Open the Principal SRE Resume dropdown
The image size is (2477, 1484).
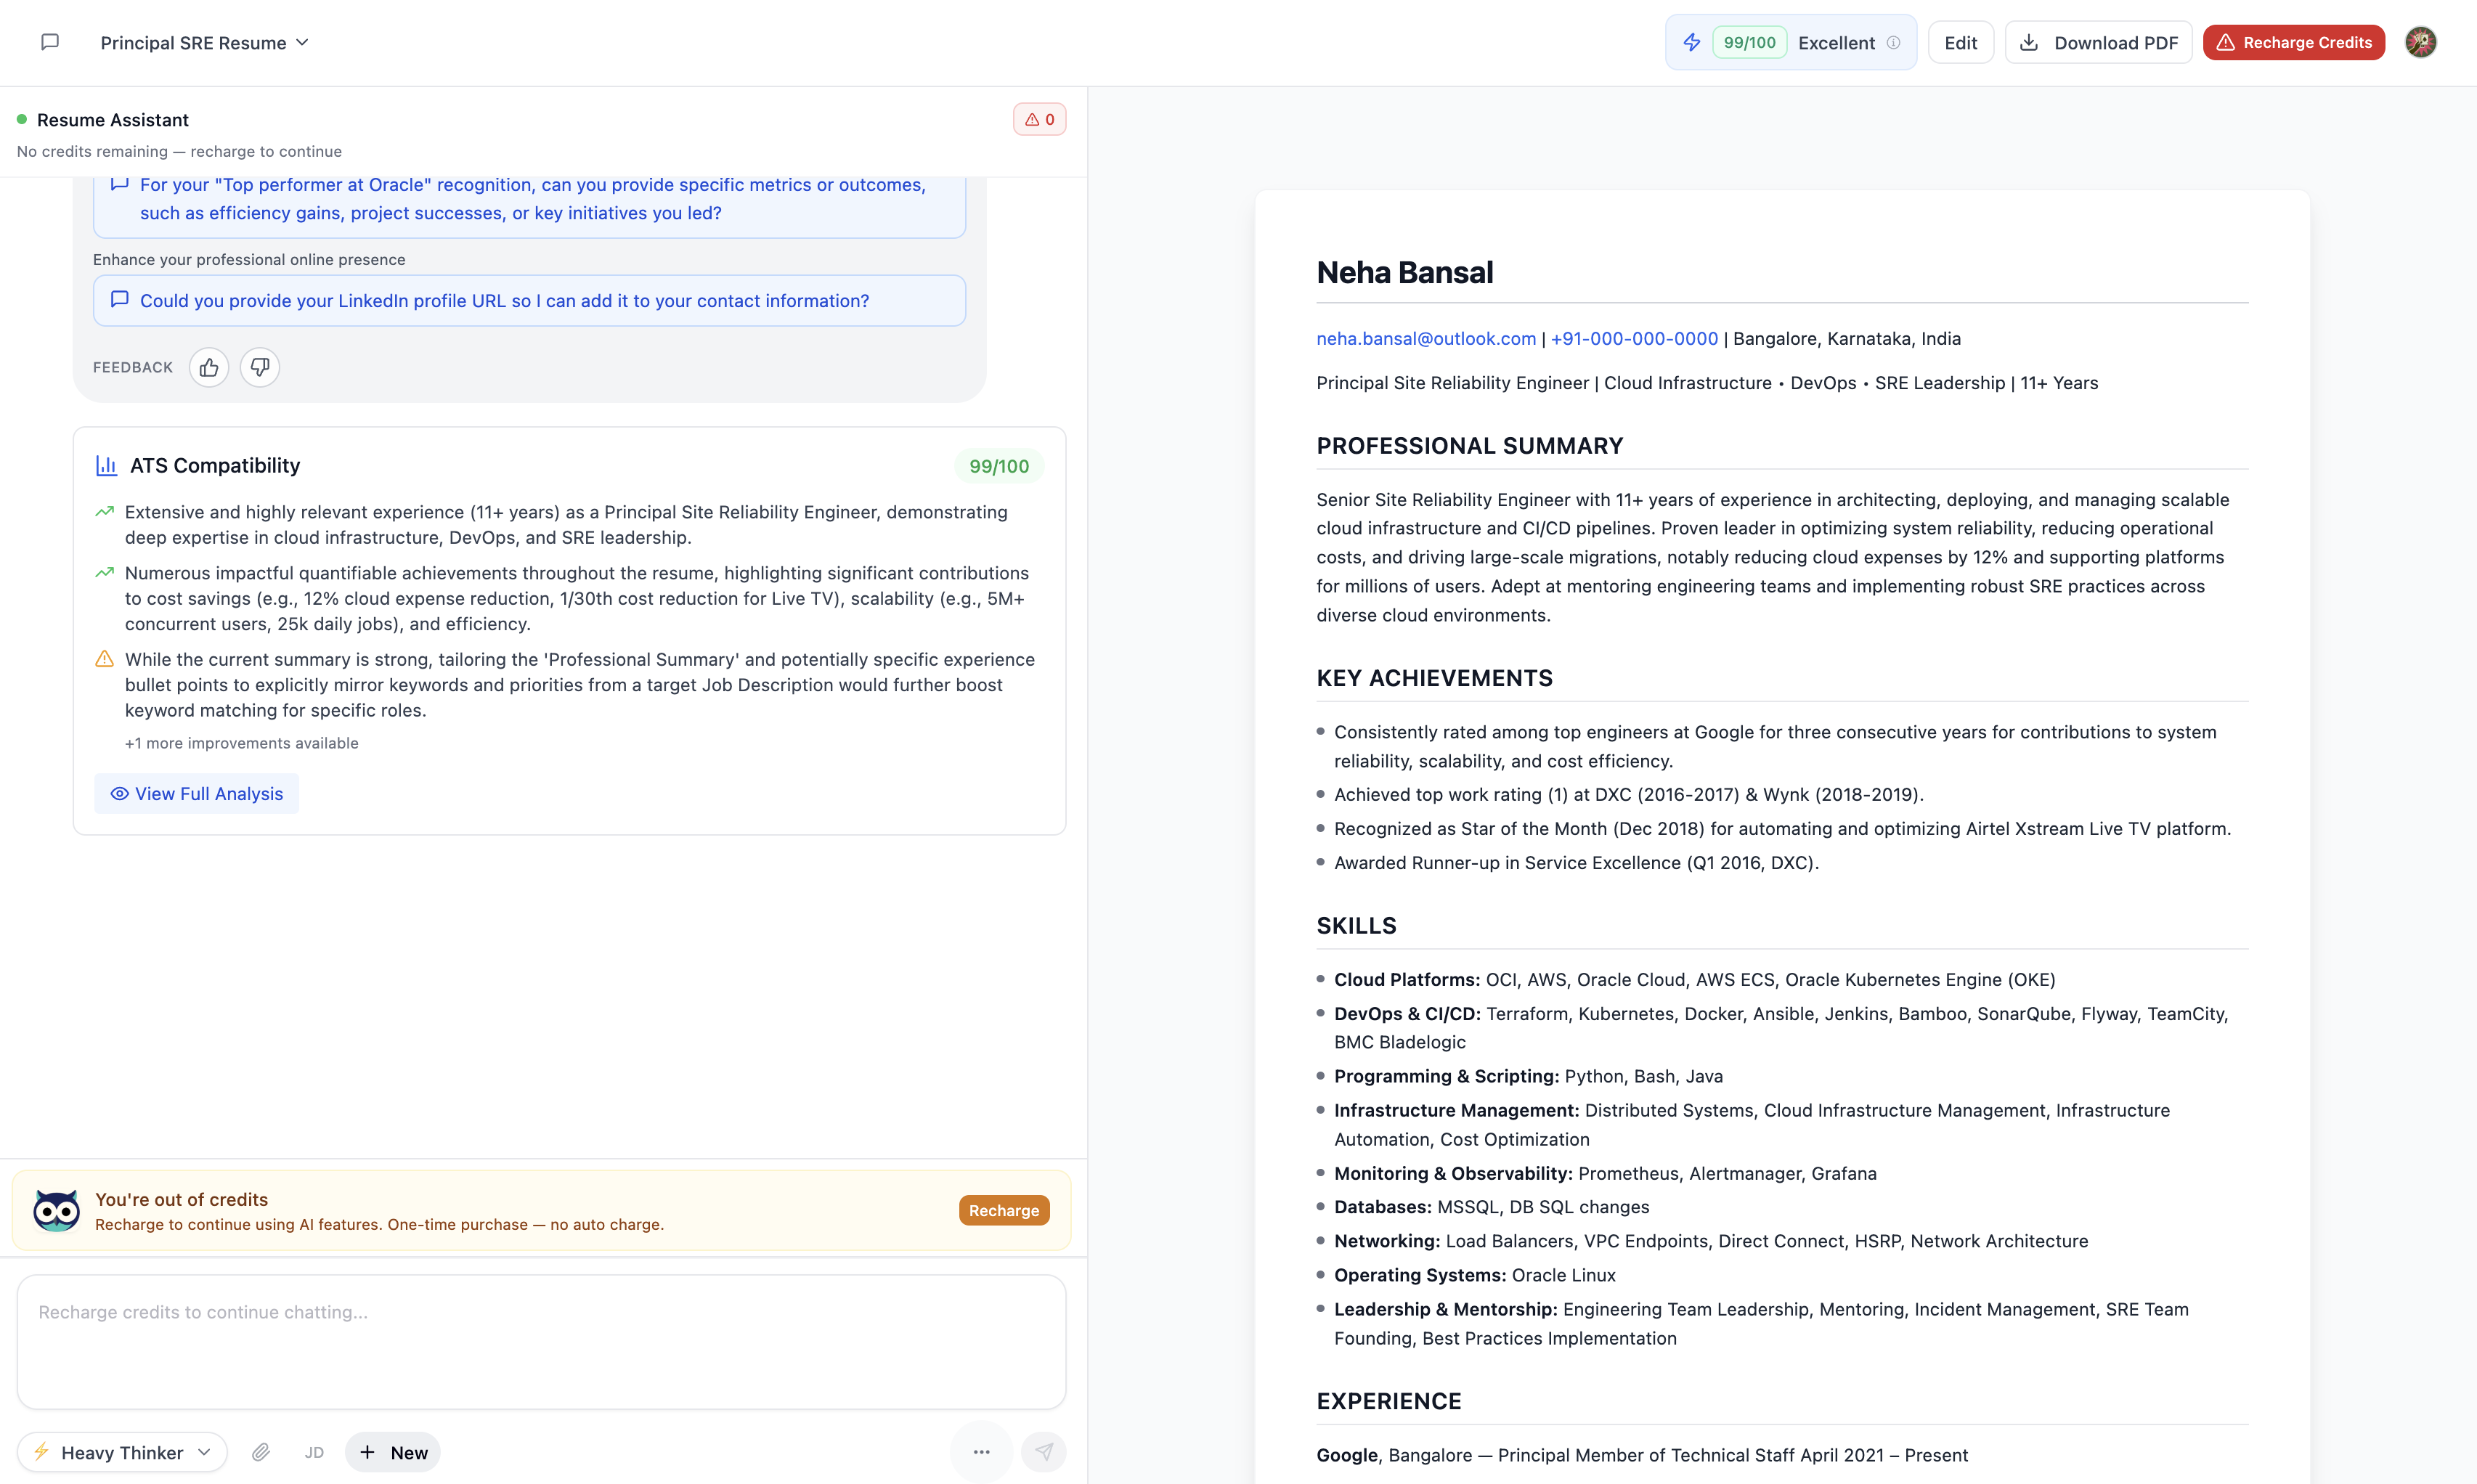(x=204, y=42)
